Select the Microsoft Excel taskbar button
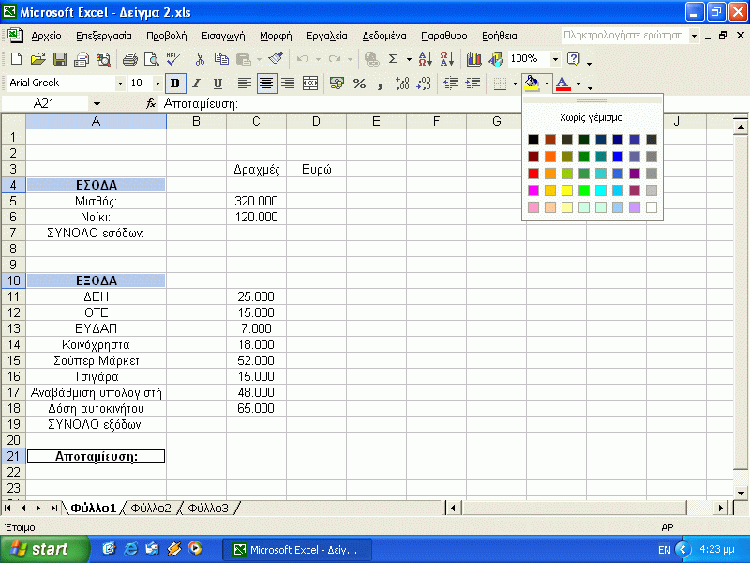Screen dimensions: 750x563 coord(296,550)
